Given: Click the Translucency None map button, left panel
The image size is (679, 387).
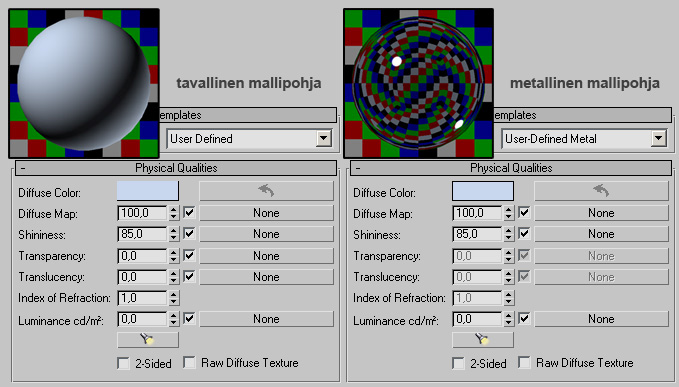Looking at the screenshot, I should [x=266, y=277].
